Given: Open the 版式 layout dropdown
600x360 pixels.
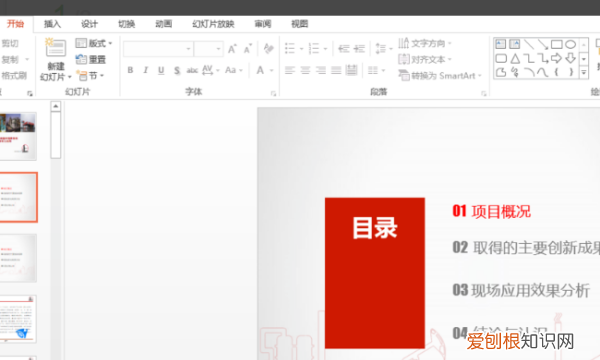Looking at the screenshot, I should click(x=94, y=43).
